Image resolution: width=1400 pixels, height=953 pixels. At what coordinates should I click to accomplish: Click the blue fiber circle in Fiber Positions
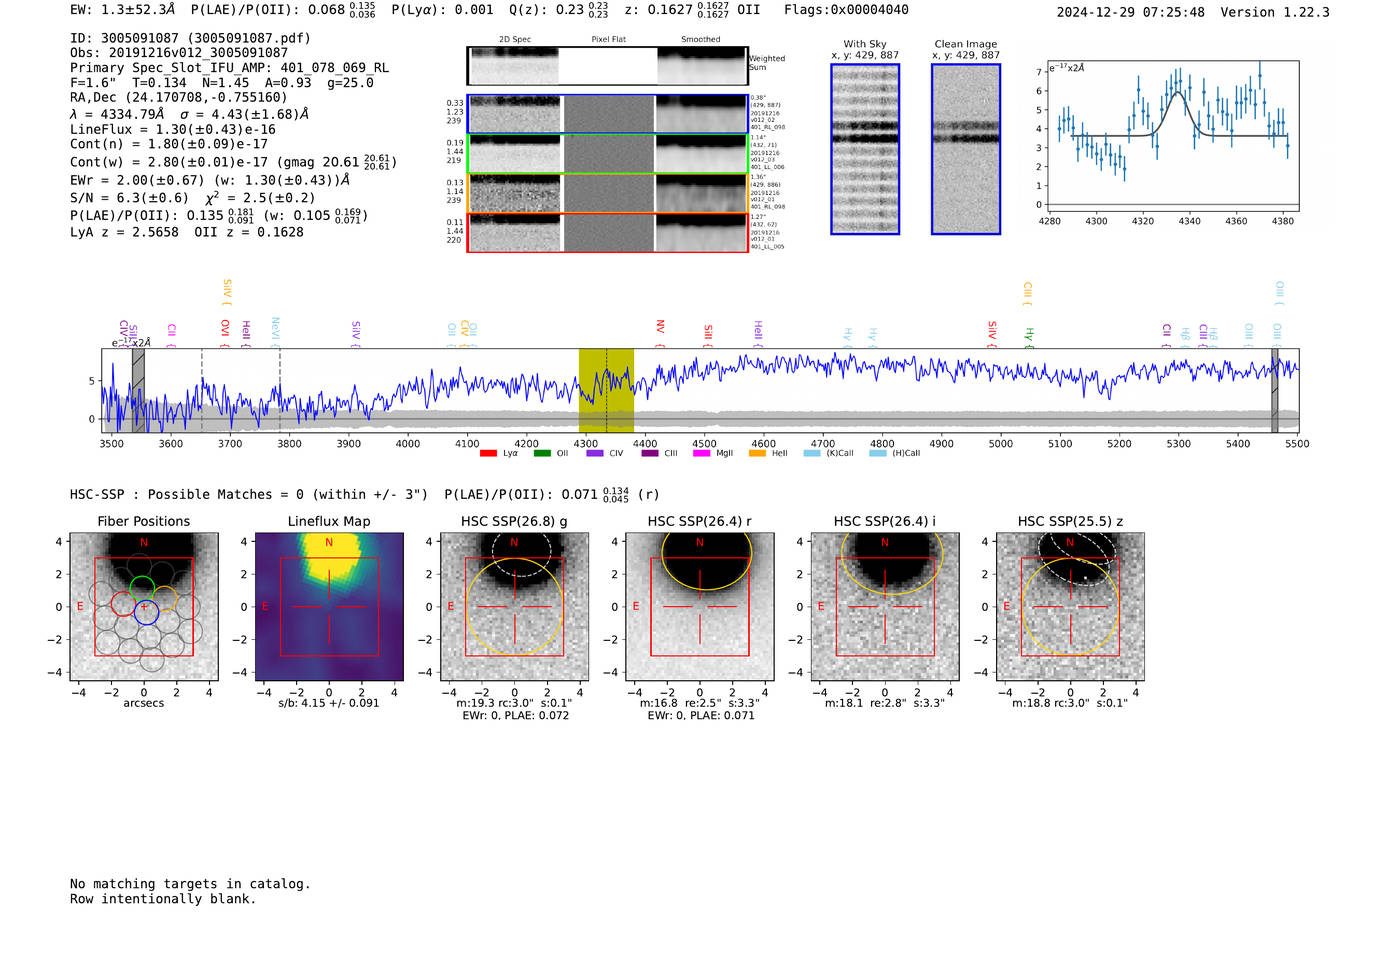coord(146,612)
